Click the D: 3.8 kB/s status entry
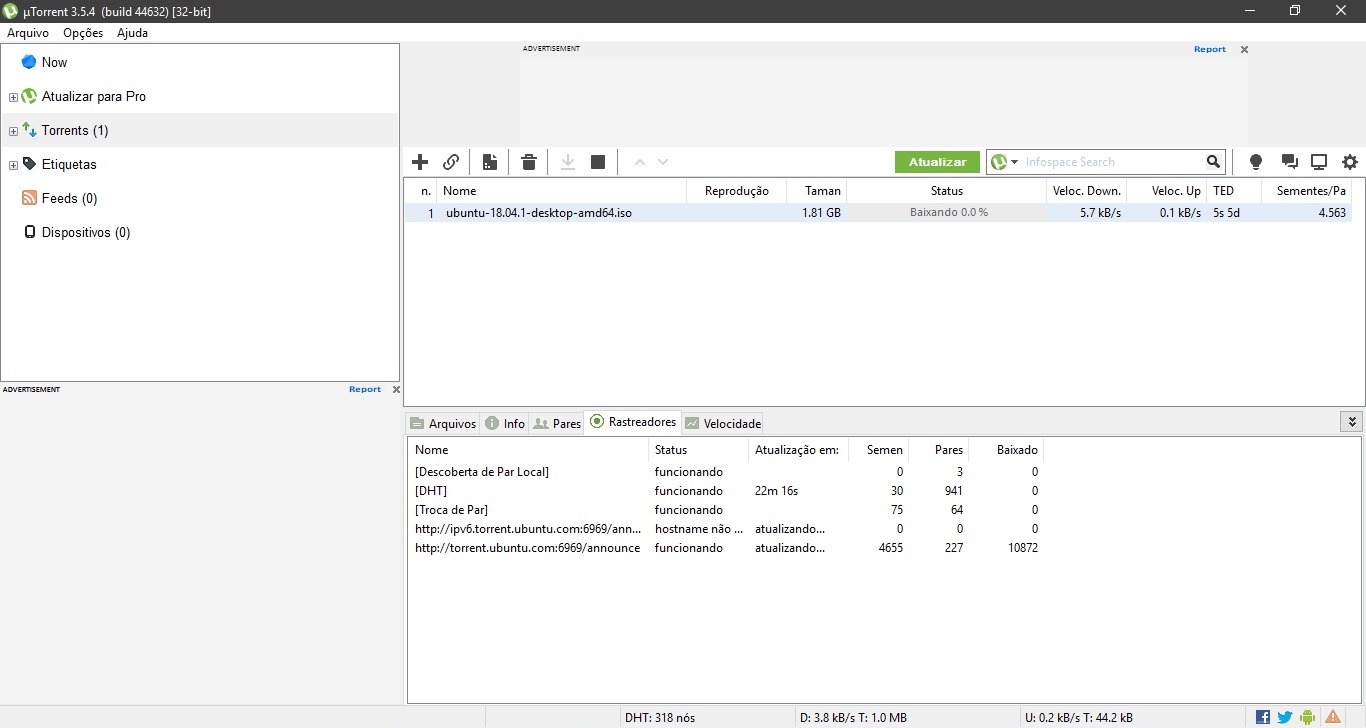The image size is (1366, 728). click(x=853, y=717)
